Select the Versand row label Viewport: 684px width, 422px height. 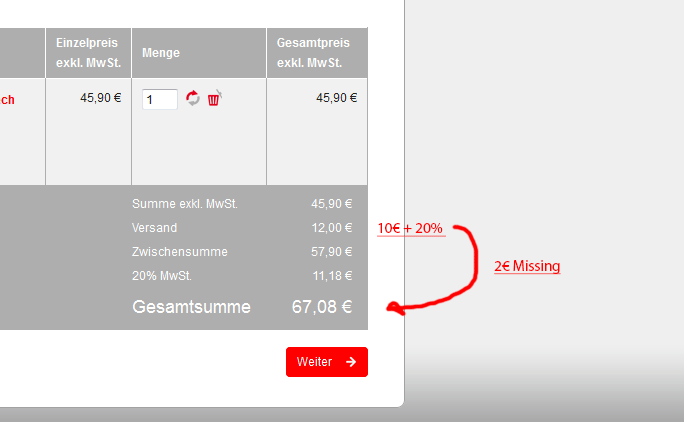pyautogui.click(x=154, y=228)
